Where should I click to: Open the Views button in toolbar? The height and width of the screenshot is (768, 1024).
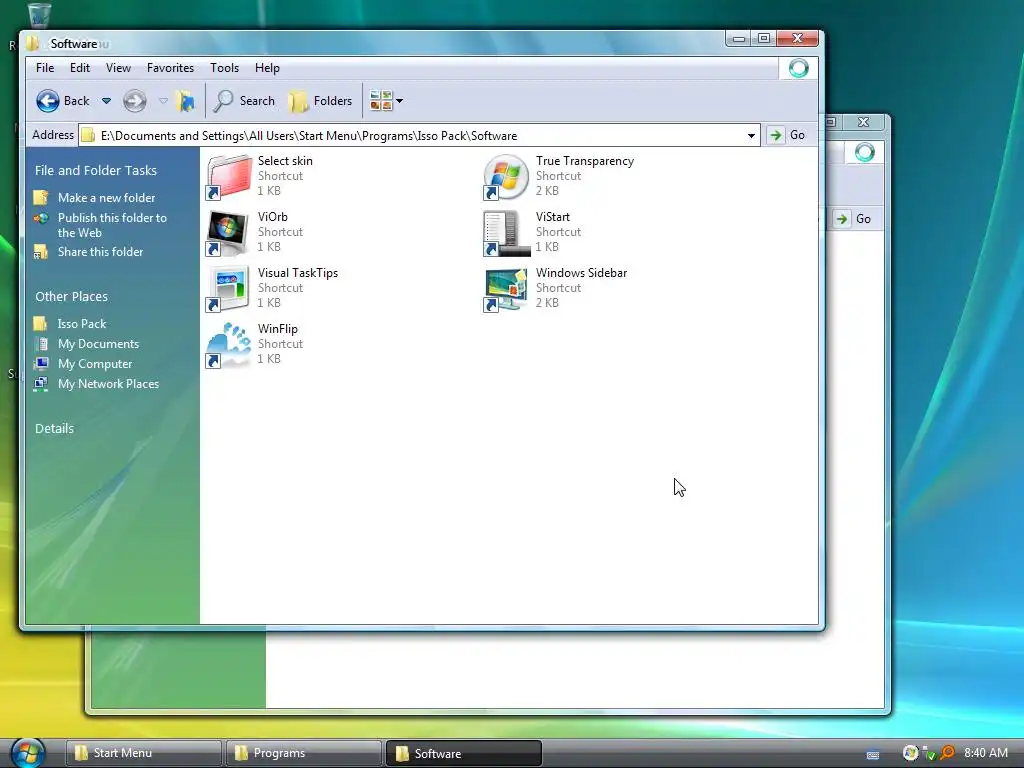(381, 101)
